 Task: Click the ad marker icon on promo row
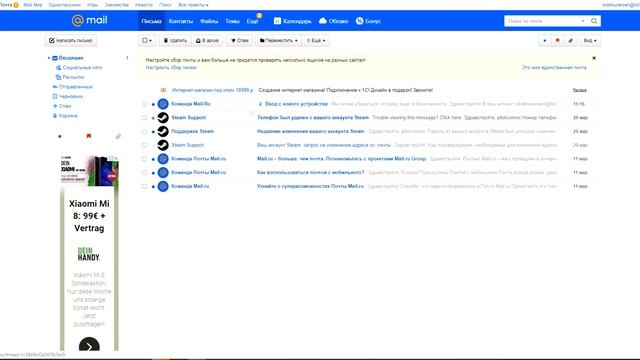click(x=163, y=90)
